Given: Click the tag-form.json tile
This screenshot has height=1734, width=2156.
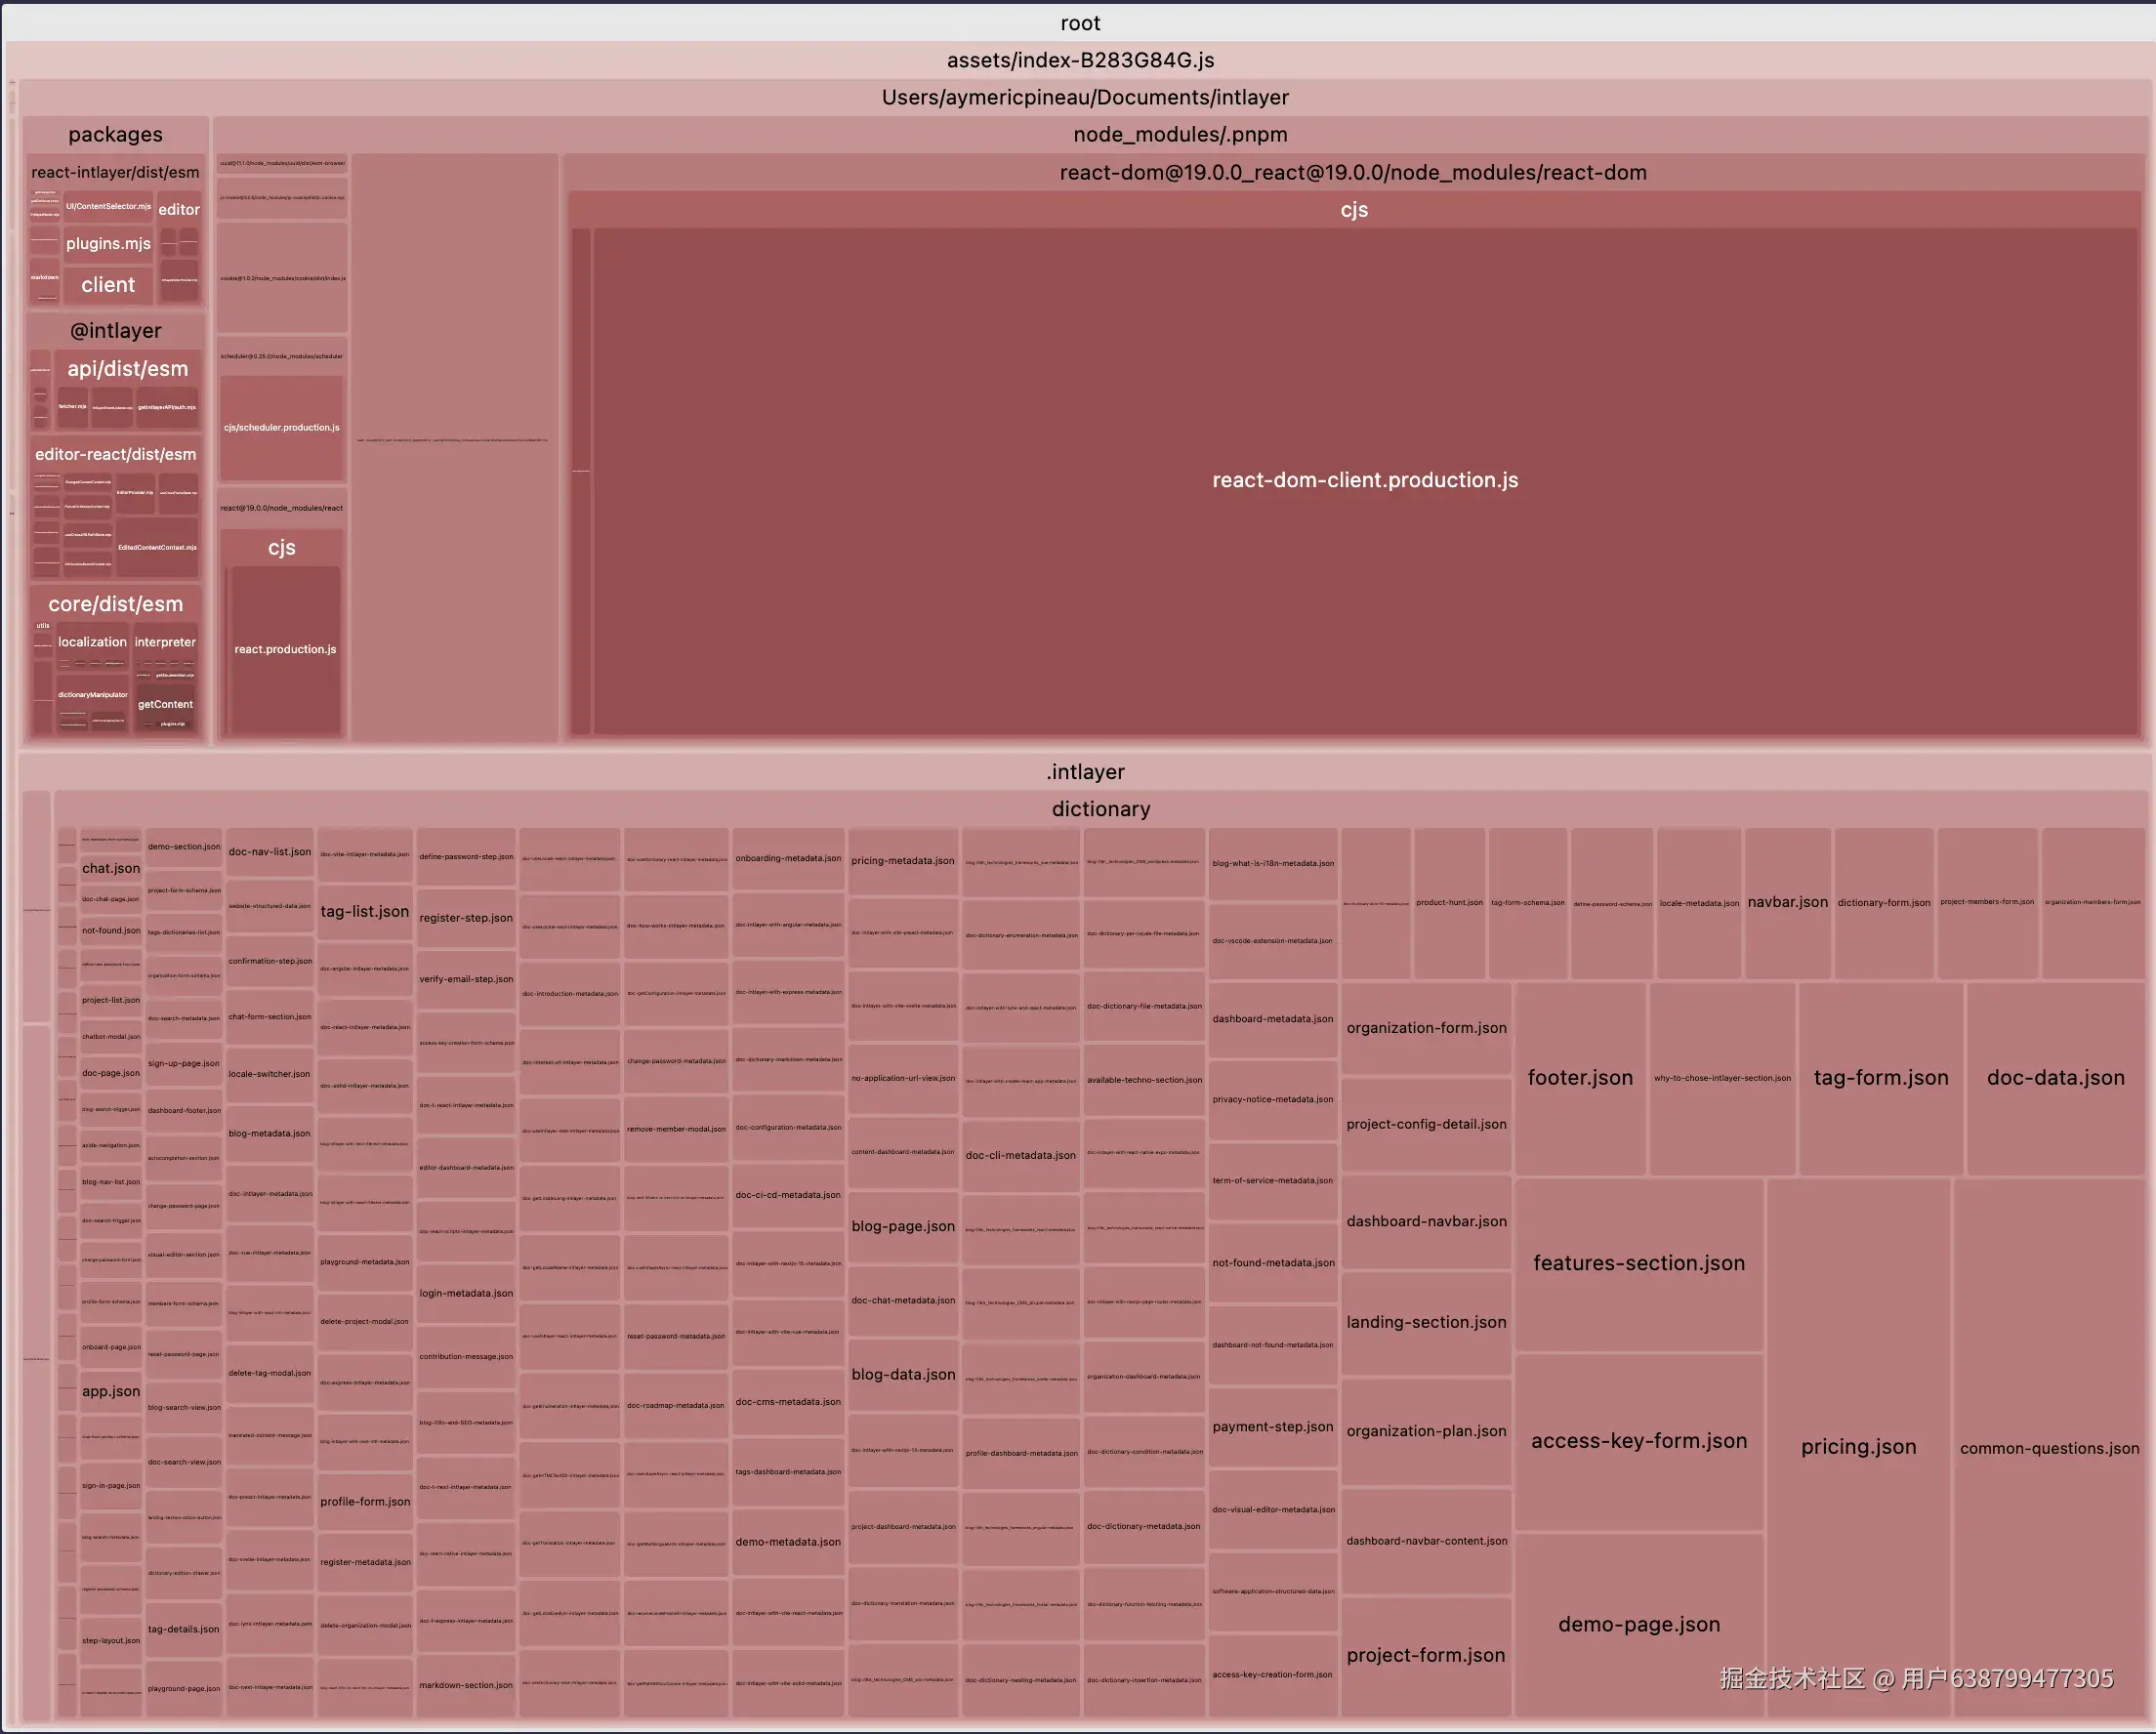Looking at the screenshot, I should 1880,1077.
